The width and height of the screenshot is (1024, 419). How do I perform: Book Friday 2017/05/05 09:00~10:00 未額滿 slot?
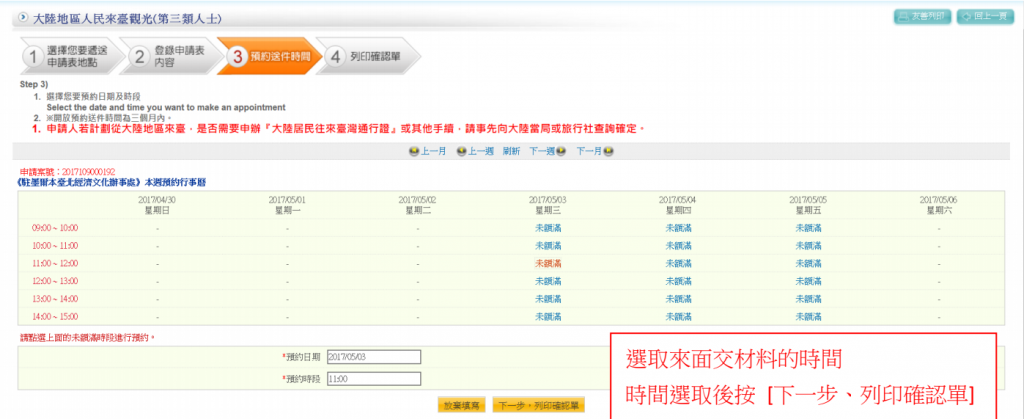tap(808, 228)
